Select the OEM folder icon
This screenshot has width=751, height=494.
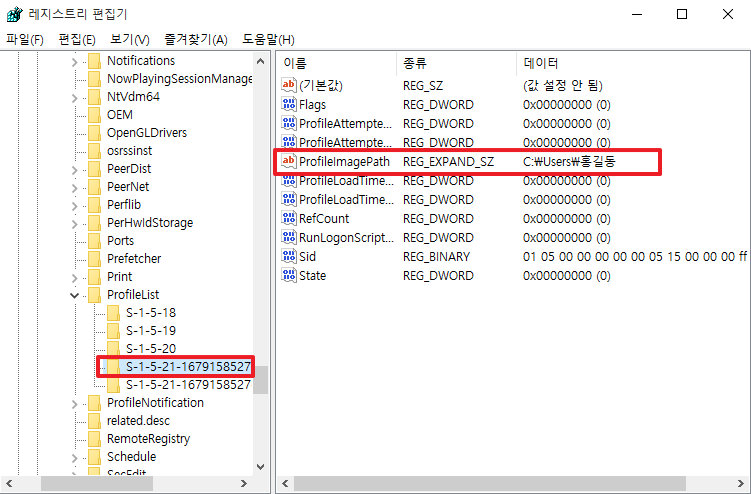[x=95, y=115]
